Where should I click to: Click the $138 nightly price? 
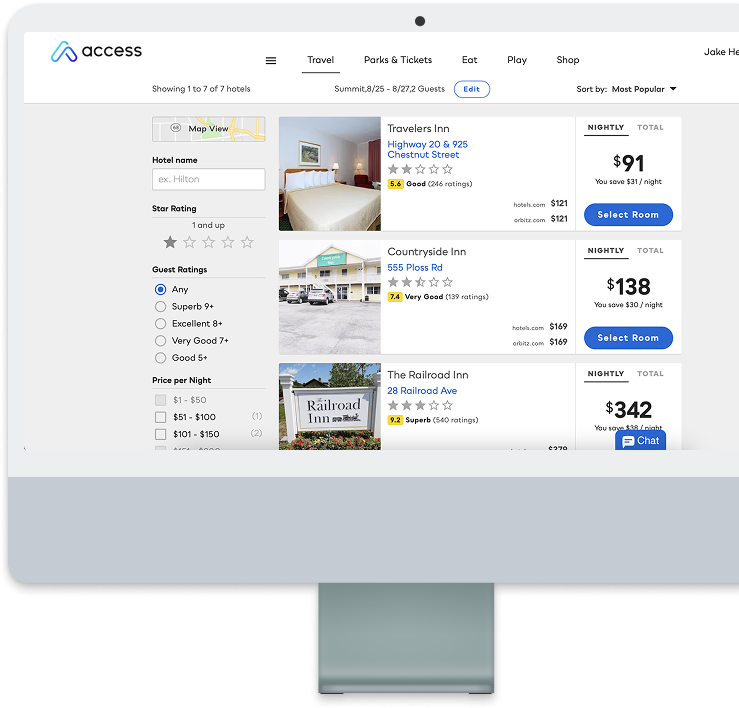click(628, 286)
